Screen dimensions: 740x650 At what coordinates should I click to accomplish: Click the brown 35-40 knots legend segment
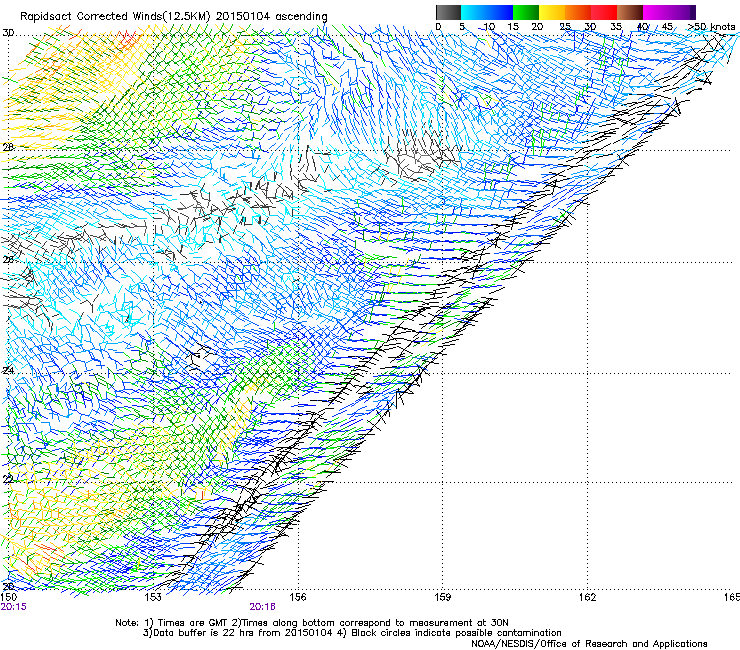click(630, 12)
